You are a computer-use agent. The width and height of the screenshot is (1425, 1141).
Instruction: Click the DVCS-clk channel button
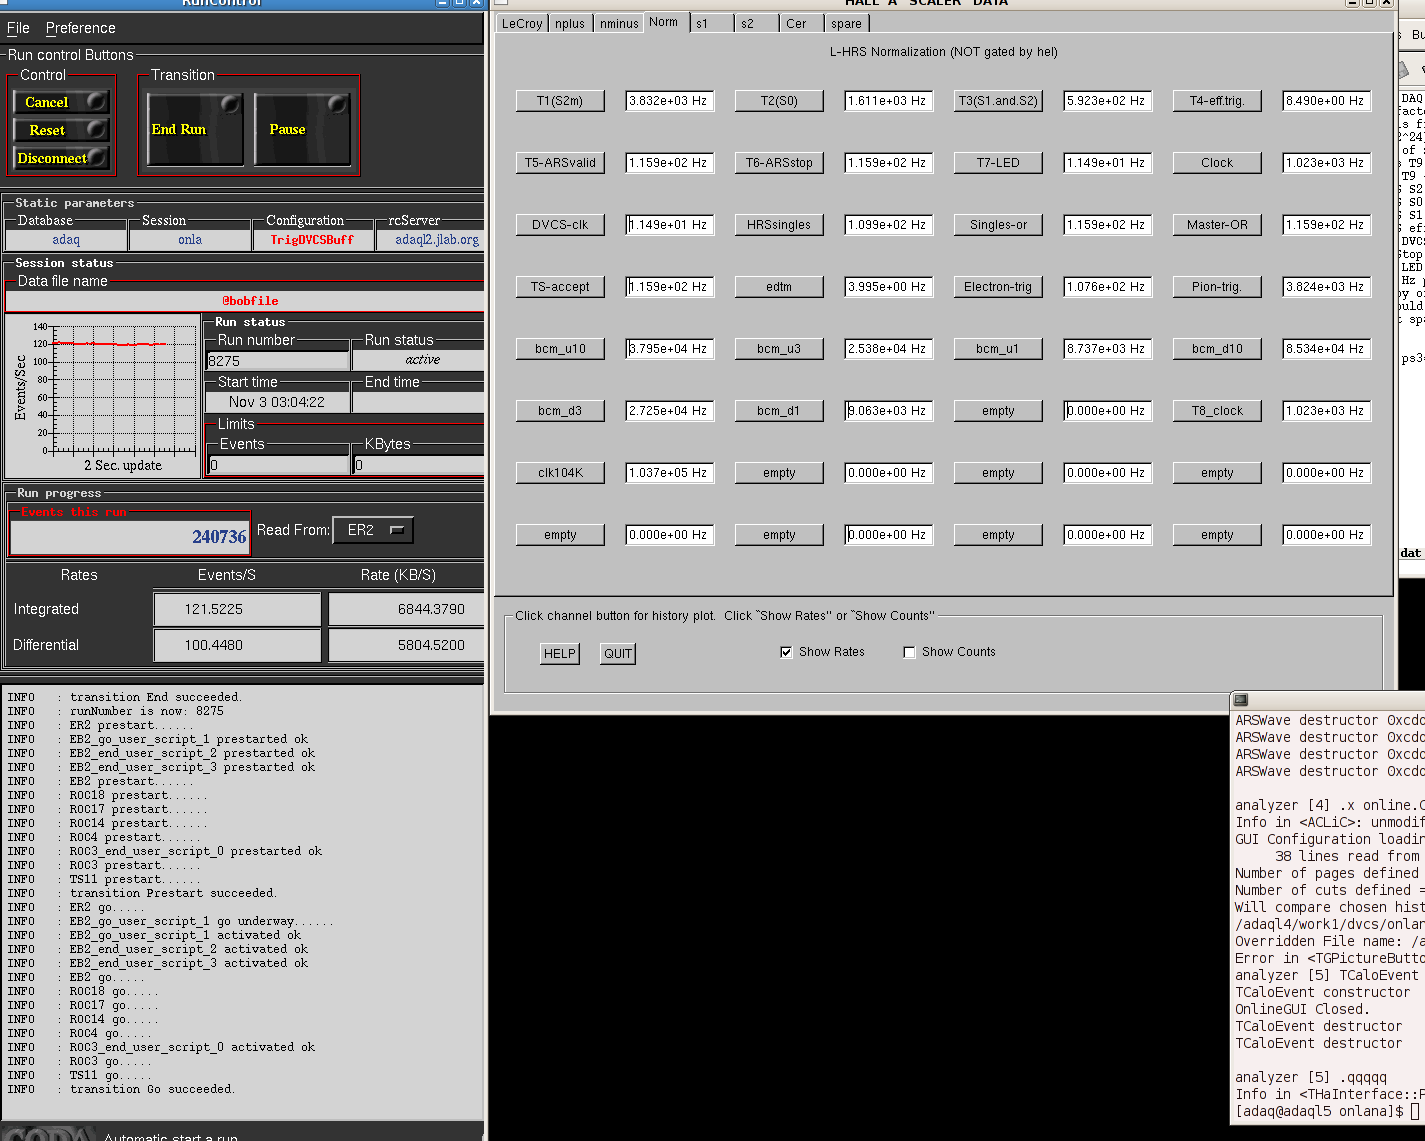(x=560, y=225)
